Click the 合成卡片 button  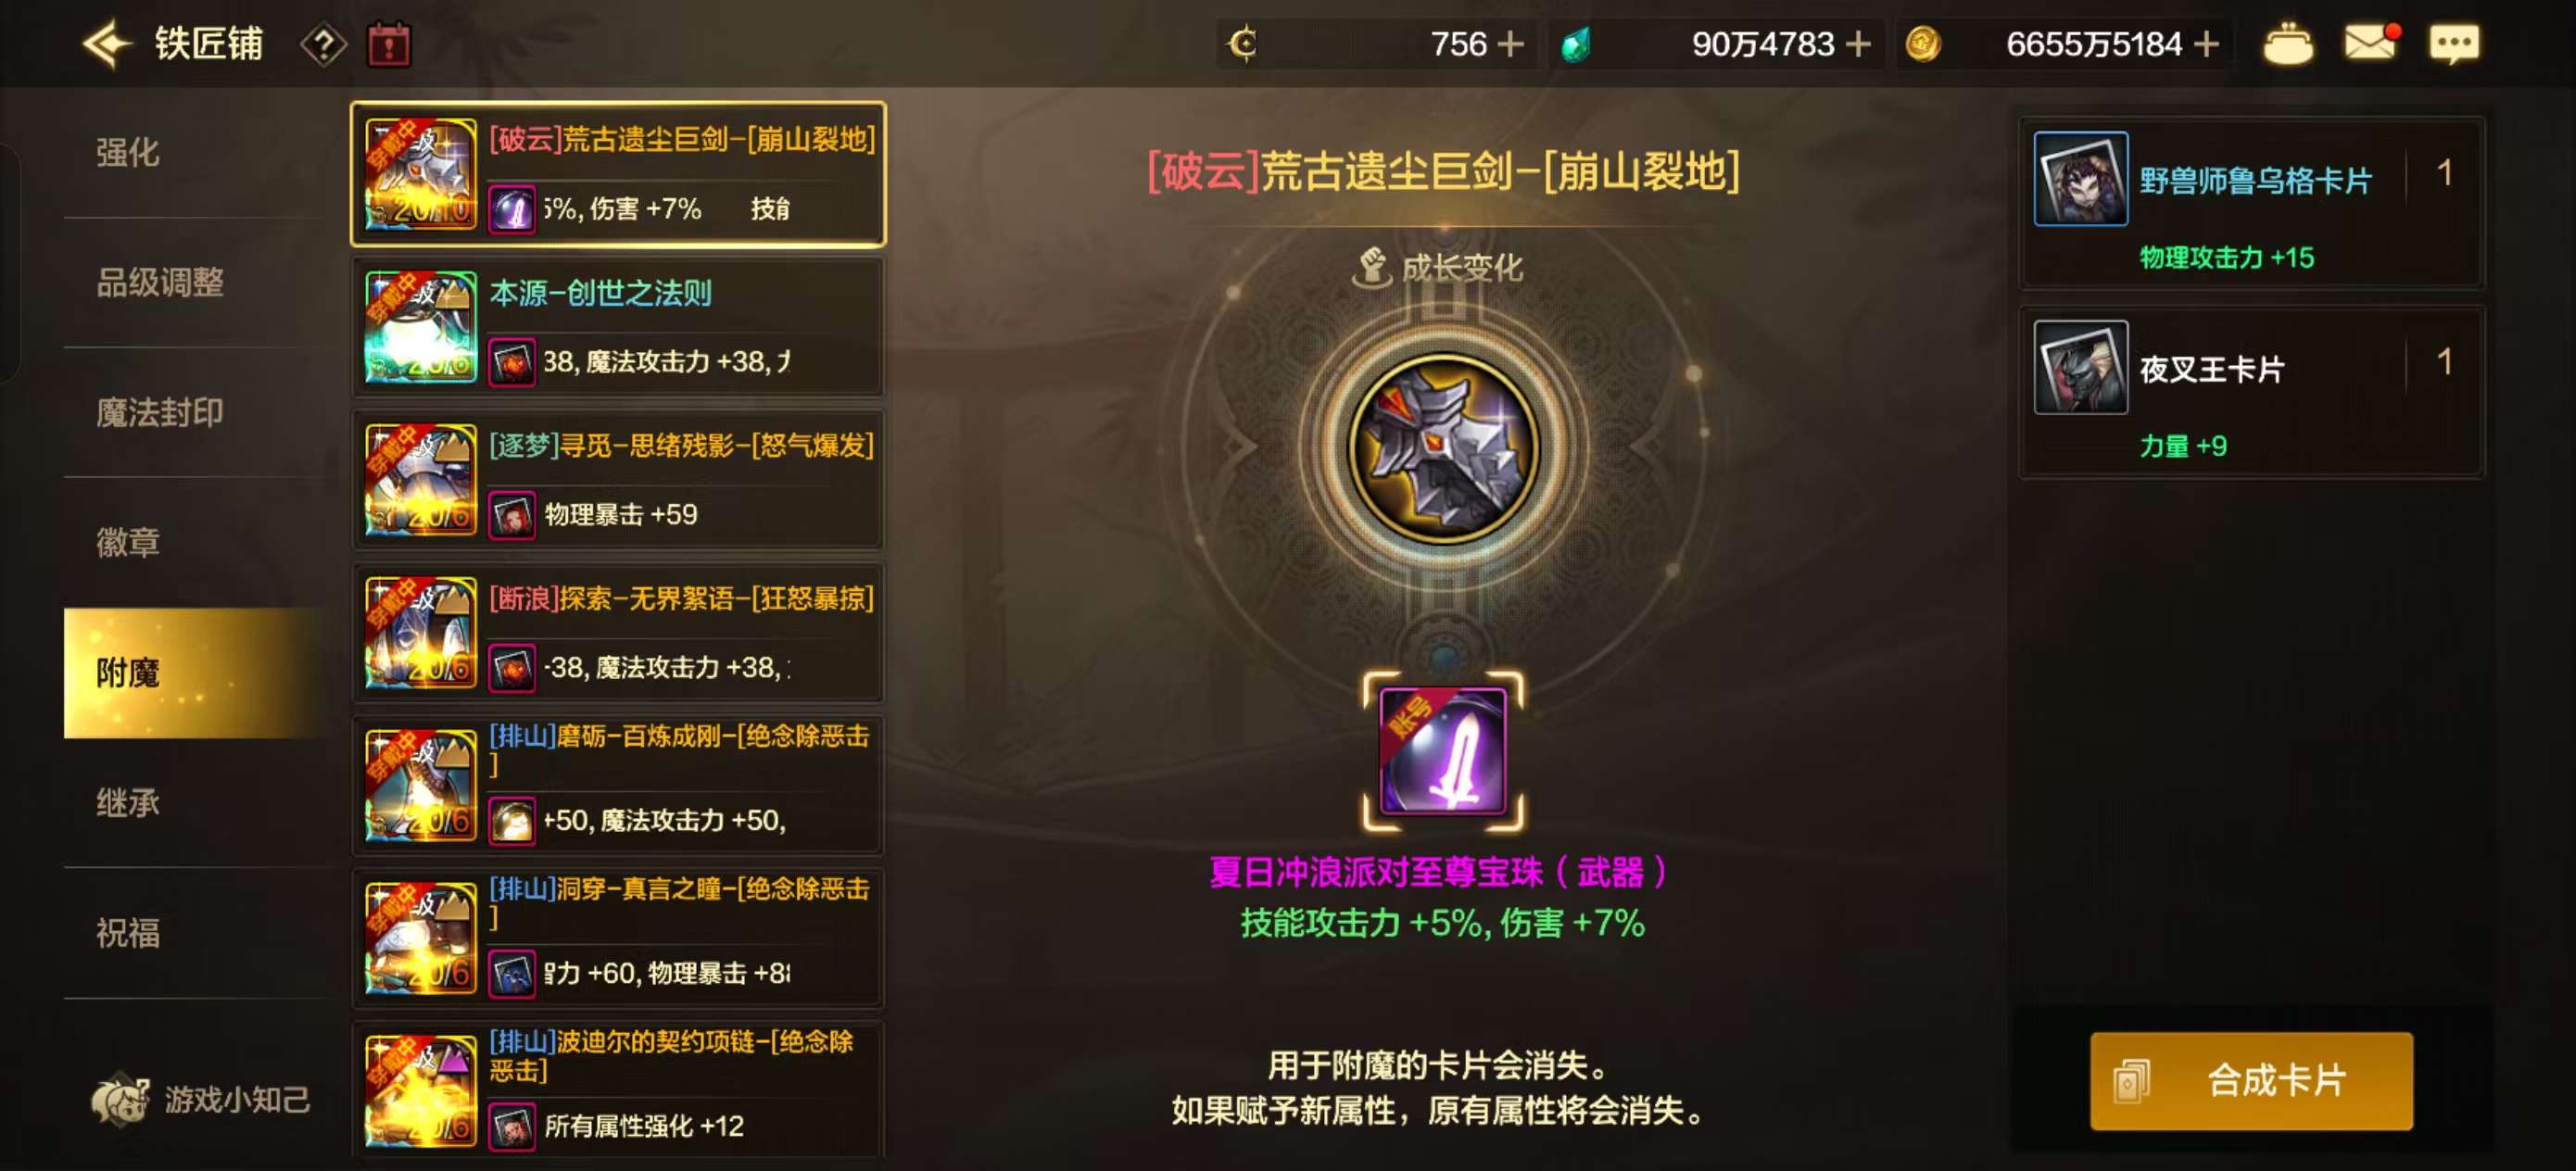(2251, 1081)
